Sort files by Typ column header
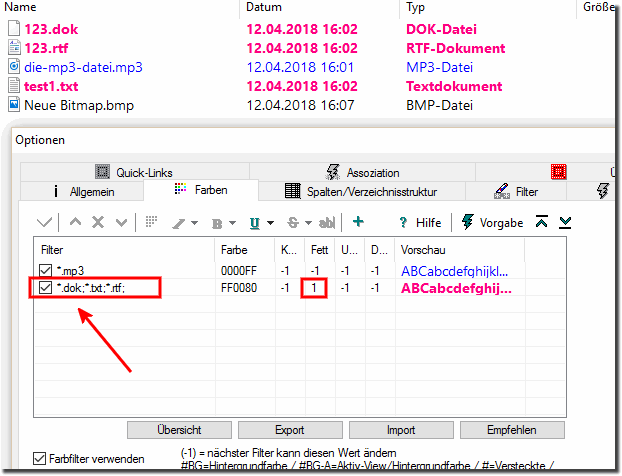 [415, 7]
